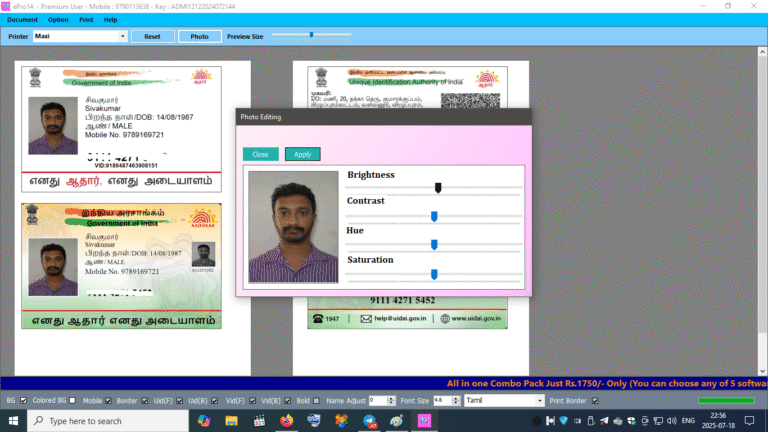The image size is (768, 432).
Task: Toggle the BG checkbox
Action: coord(23,401)
